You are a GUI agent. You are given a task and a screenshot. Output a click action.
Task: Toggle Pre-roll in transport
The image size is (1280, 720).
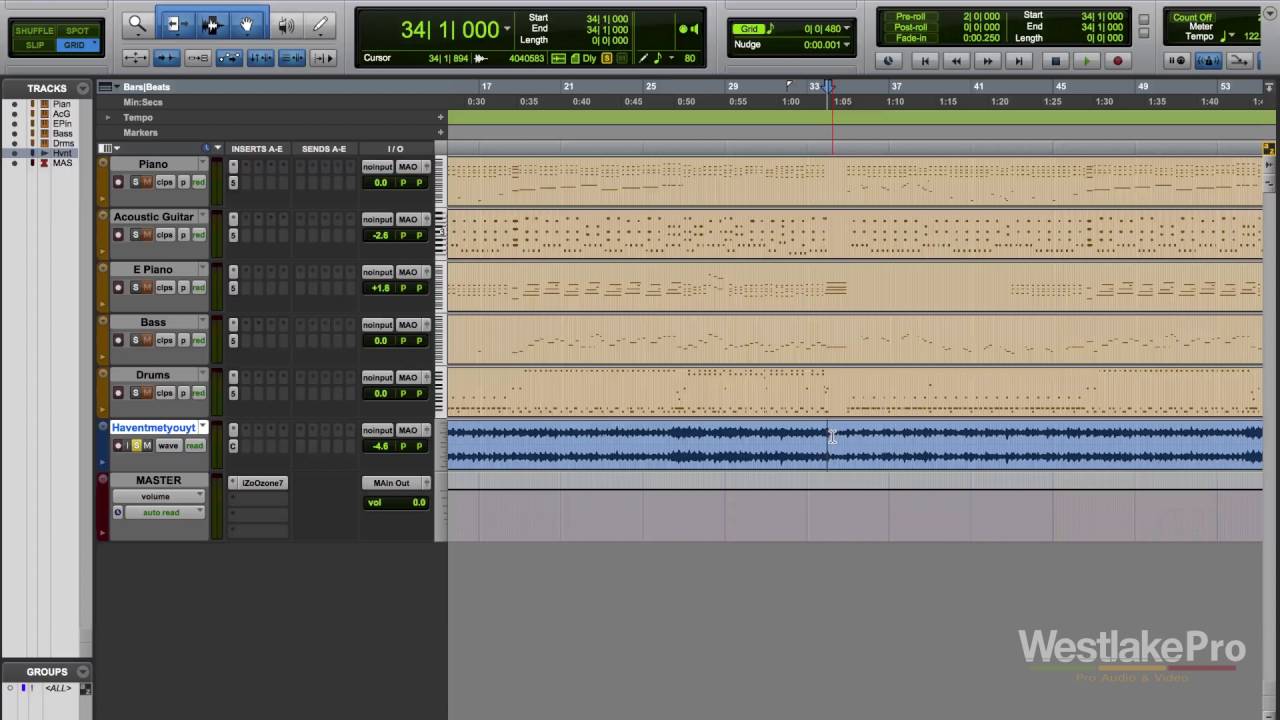[910, 17]
